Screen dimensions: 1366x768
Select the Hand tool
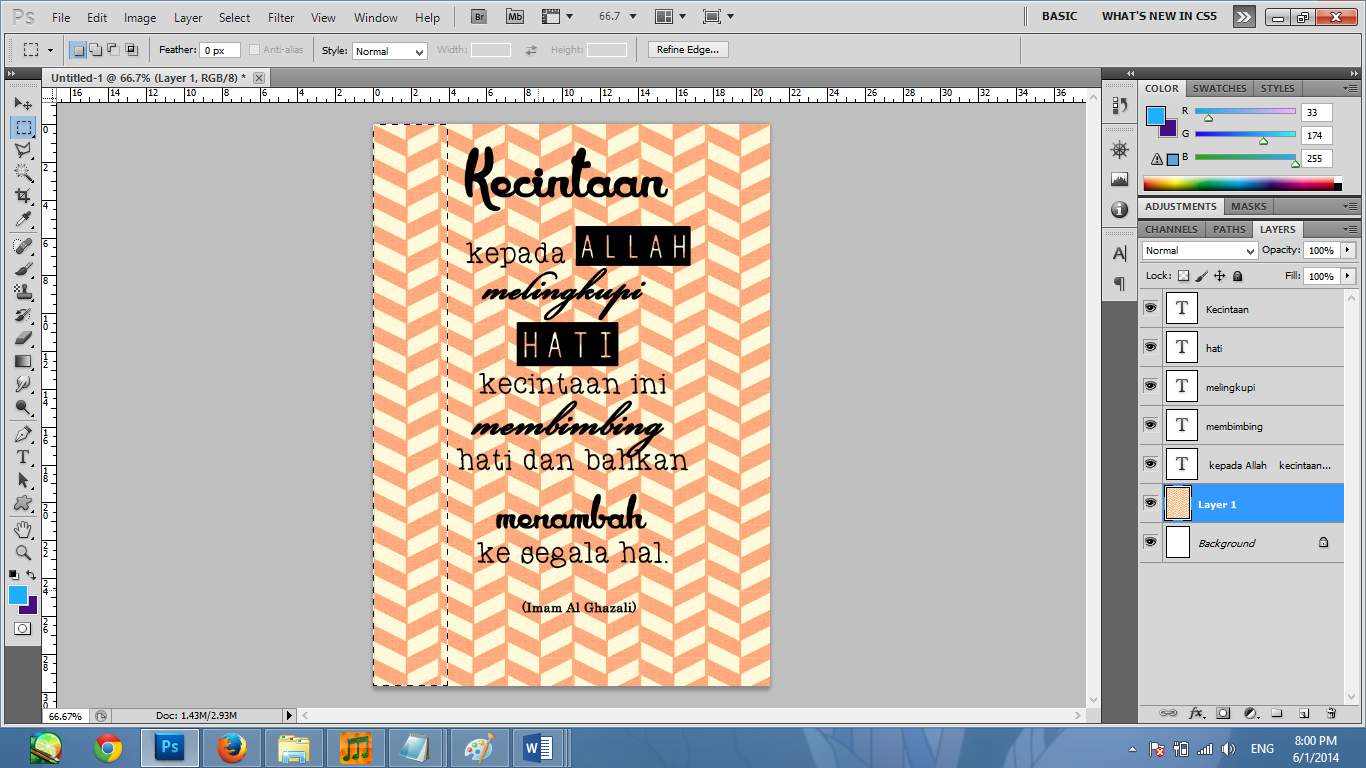[22, 529]
